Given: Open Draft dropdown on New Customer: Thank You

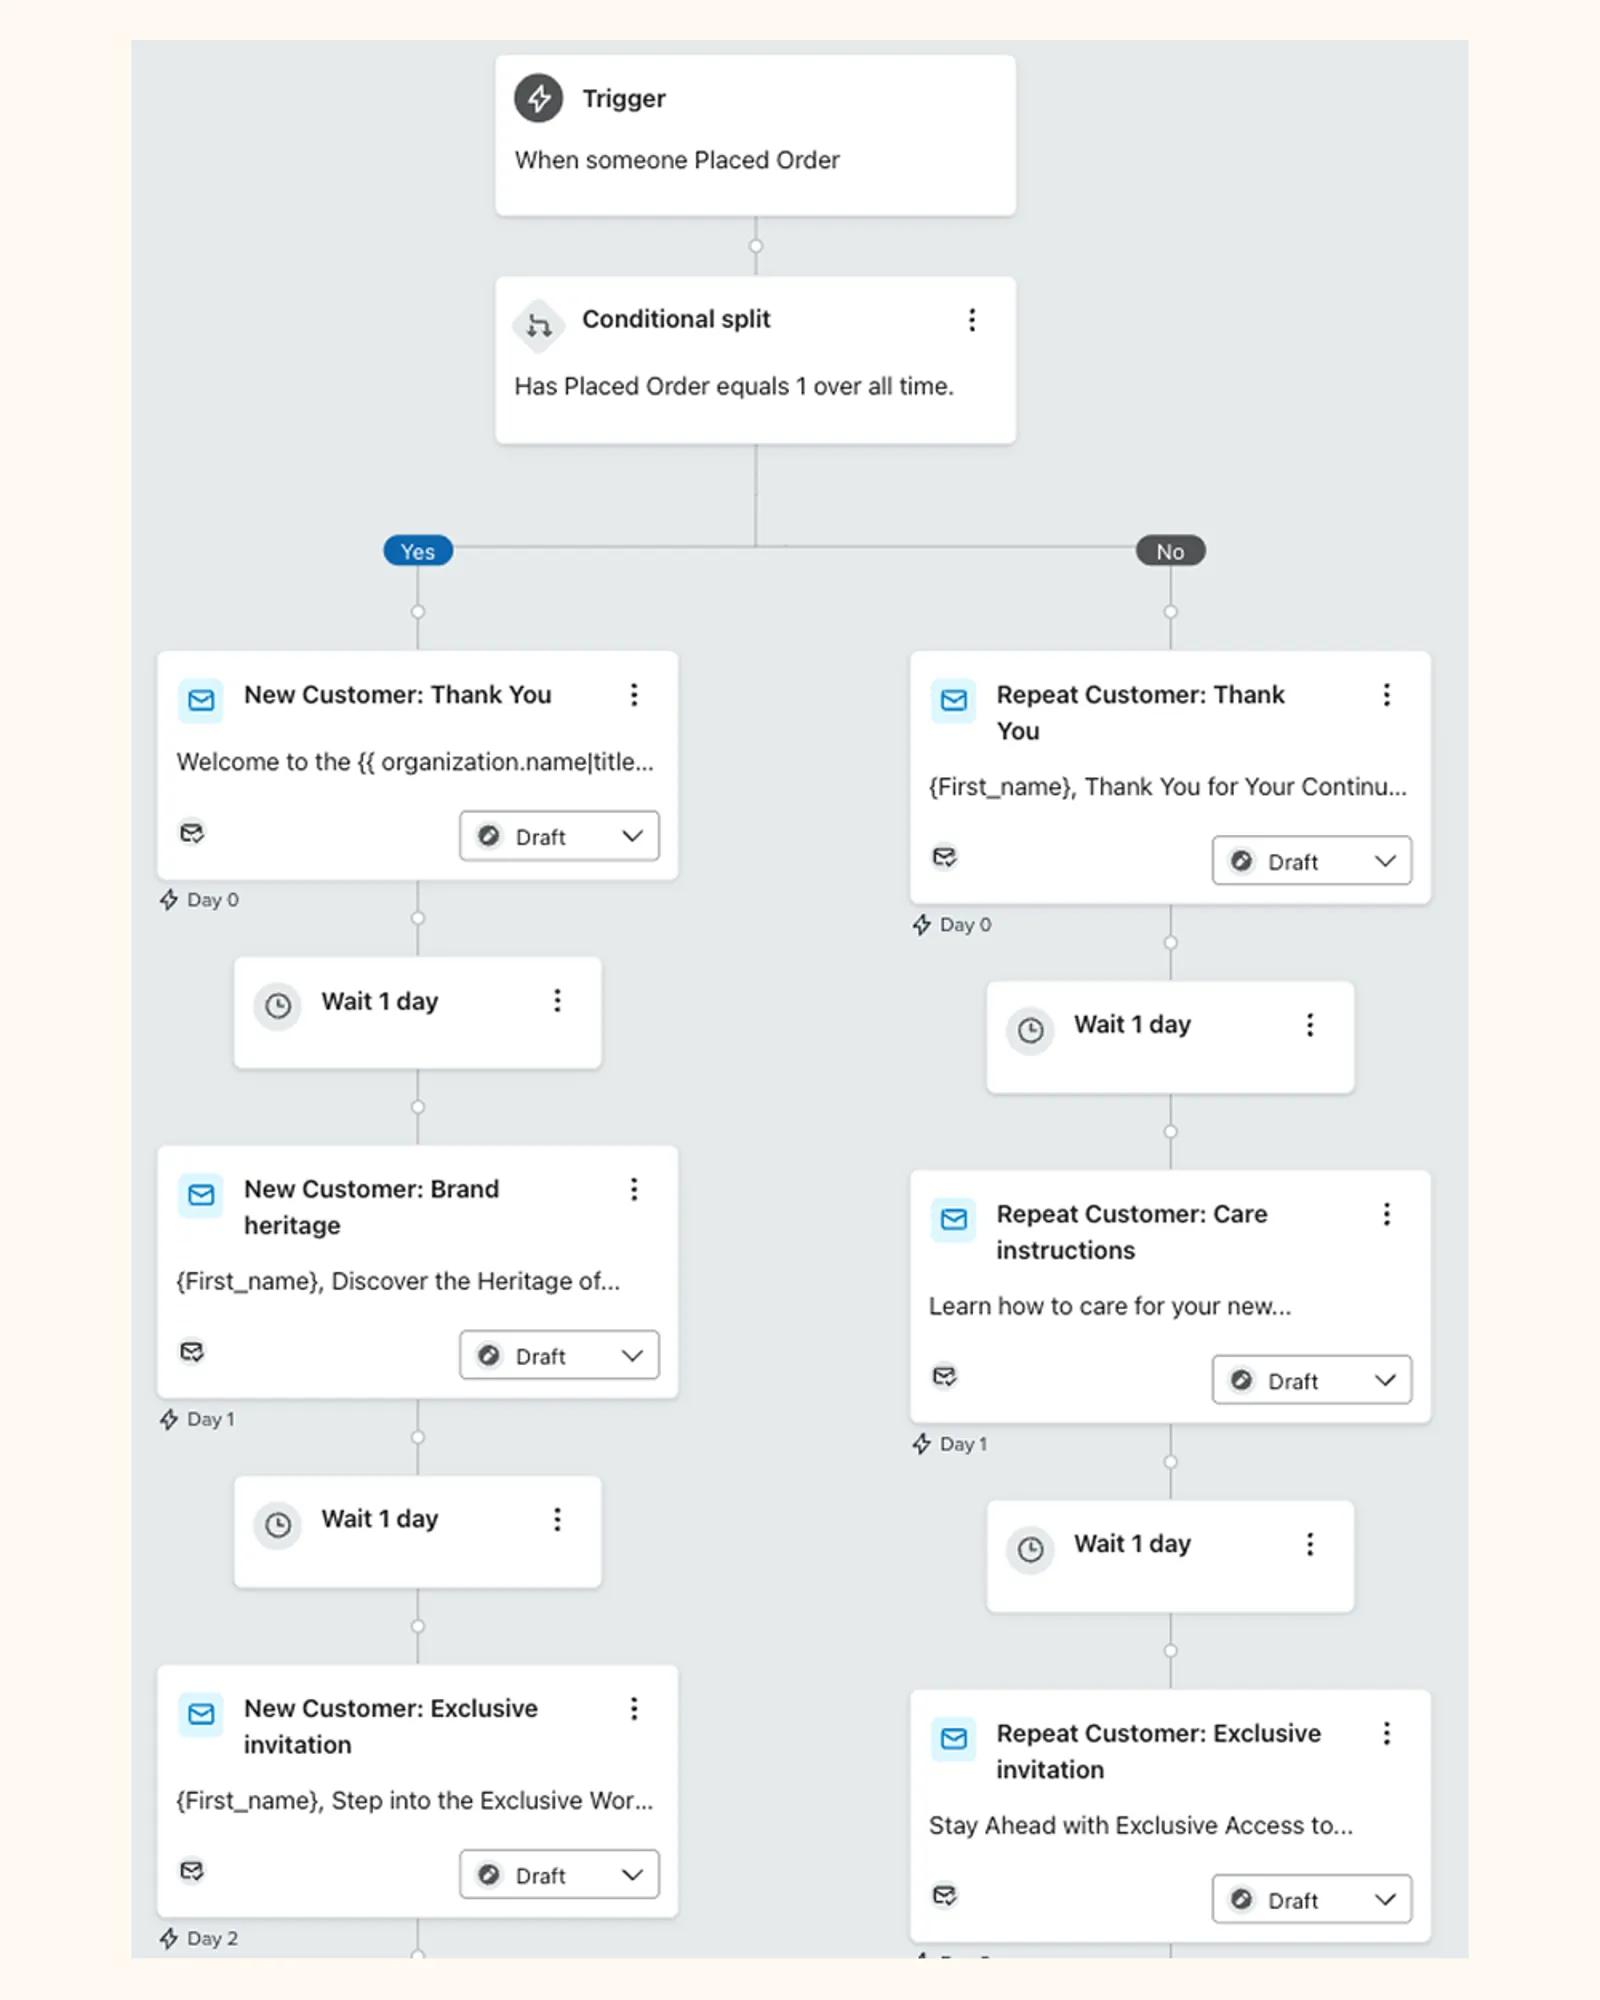Looking at the screenshot, I should (x=558, y=836).
